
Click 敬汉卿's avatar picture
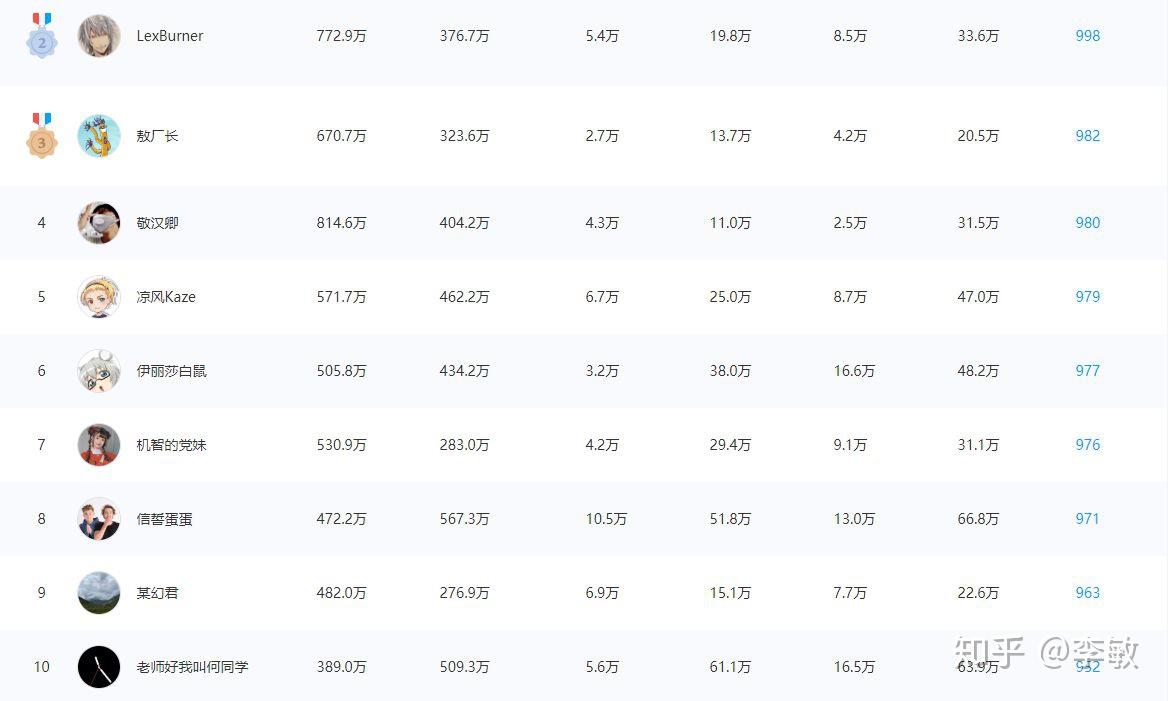[99, 223]
